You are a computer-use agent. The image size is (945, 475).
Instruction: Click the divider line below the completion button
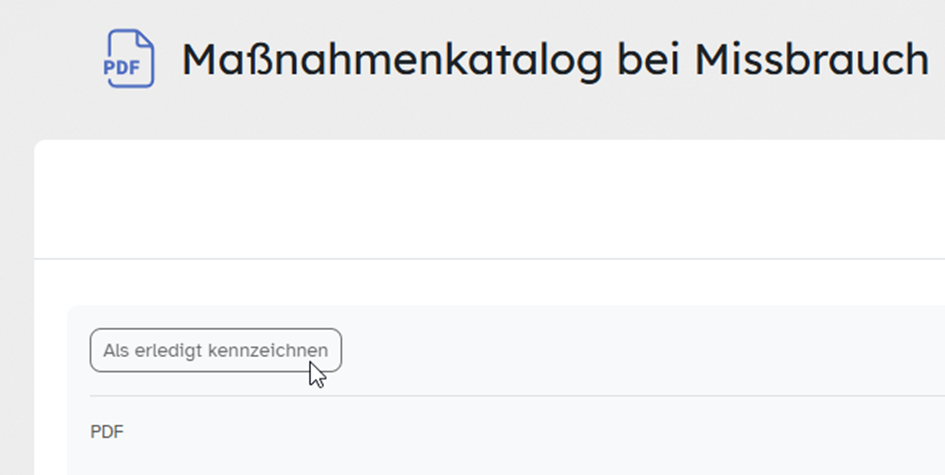coord(500,396)
